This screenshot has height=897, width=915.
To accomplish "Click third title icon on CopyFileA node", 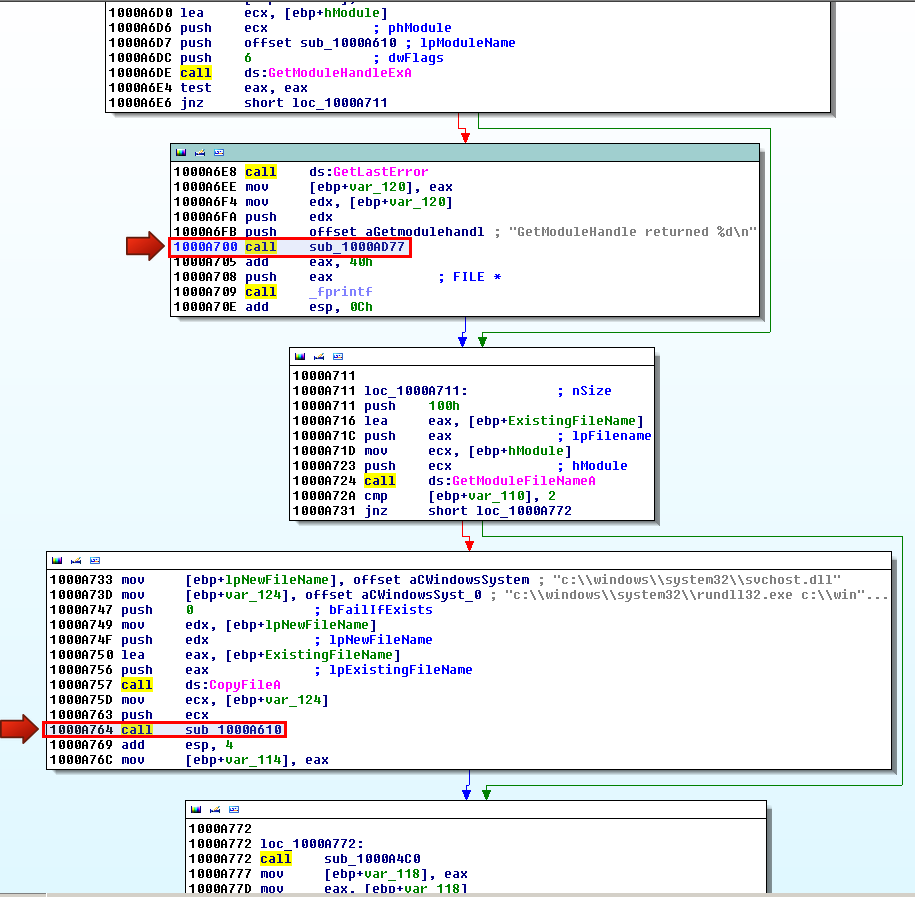I will pyautogui.click(x=96, y=560).
